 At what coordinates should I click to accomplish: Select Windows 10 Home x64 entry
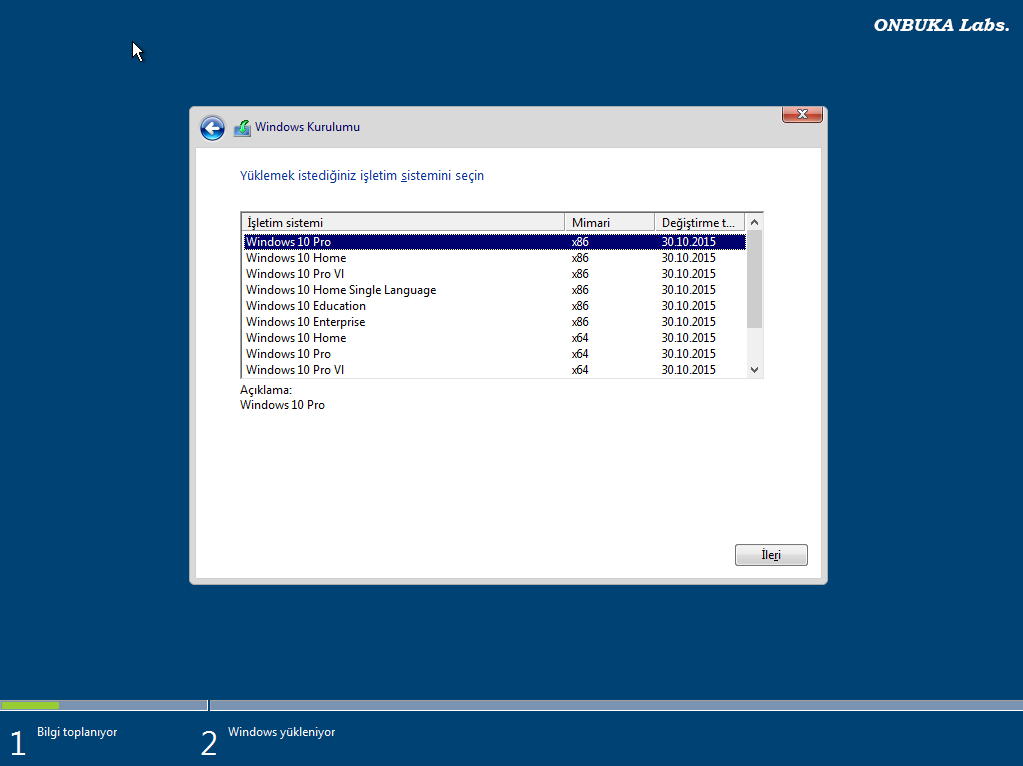pyautogui.click(x=495, y=337)
